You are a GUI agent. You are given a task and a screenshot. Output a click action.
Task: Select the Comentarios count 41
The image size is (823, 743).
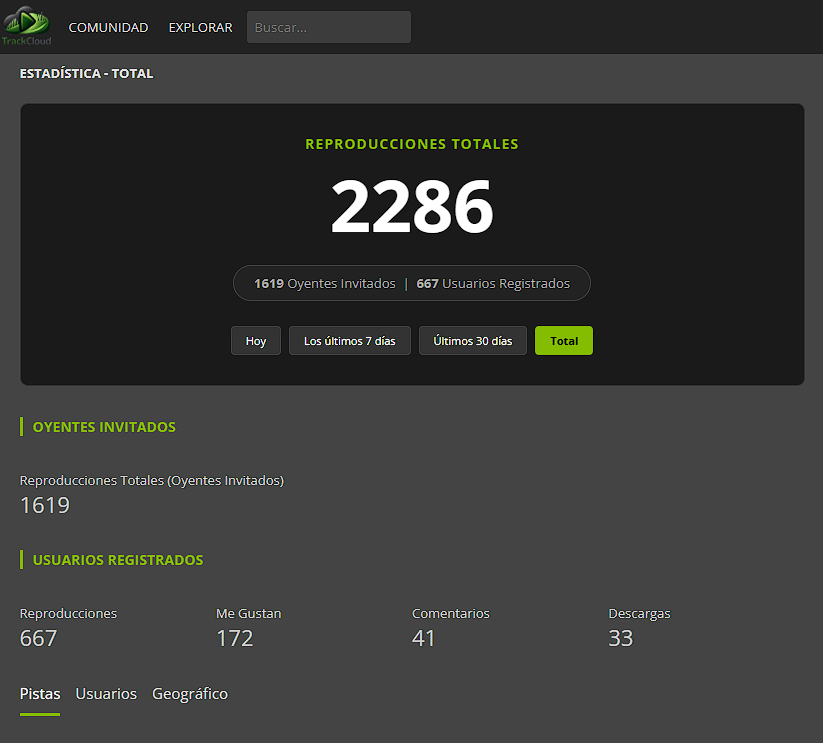(424, 638)
